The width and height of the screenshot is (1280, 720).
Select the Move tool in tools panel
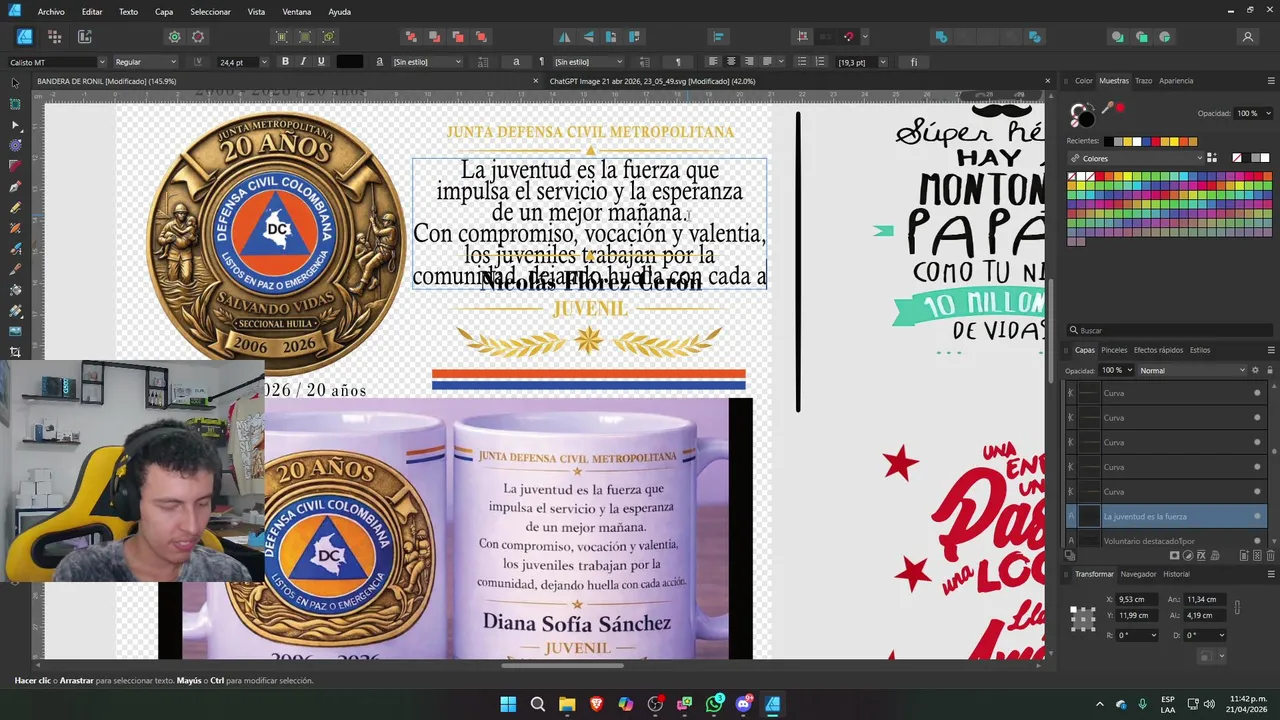click(x=15, y=83)
